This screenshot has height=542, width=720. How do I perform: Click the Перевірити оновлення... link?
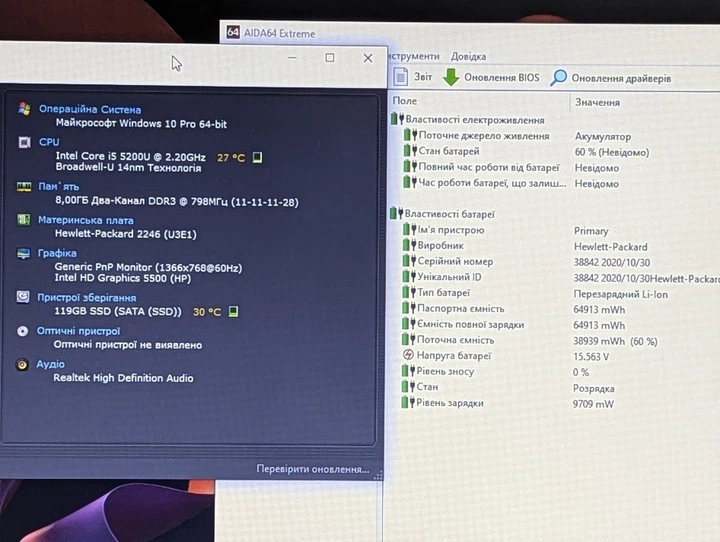[313, 469]
